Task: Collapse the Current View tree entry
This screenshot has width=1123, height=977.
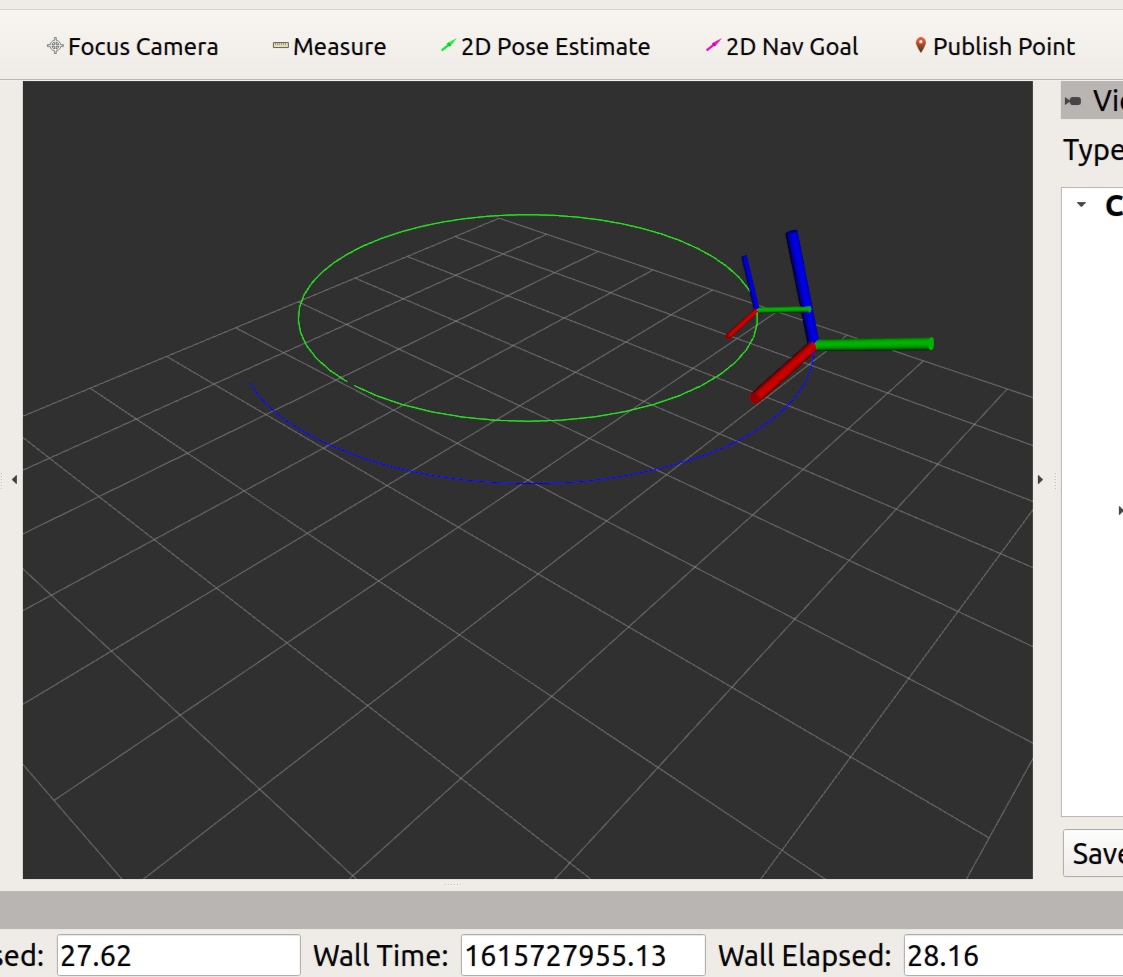Action: coord(1080,203)
